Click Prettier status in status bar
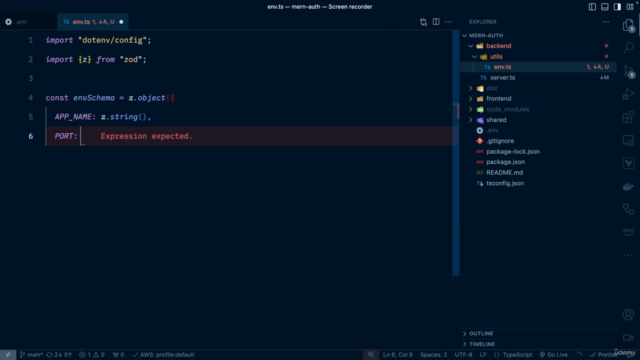This screenshot has height=360, width=640. point(604,355)
